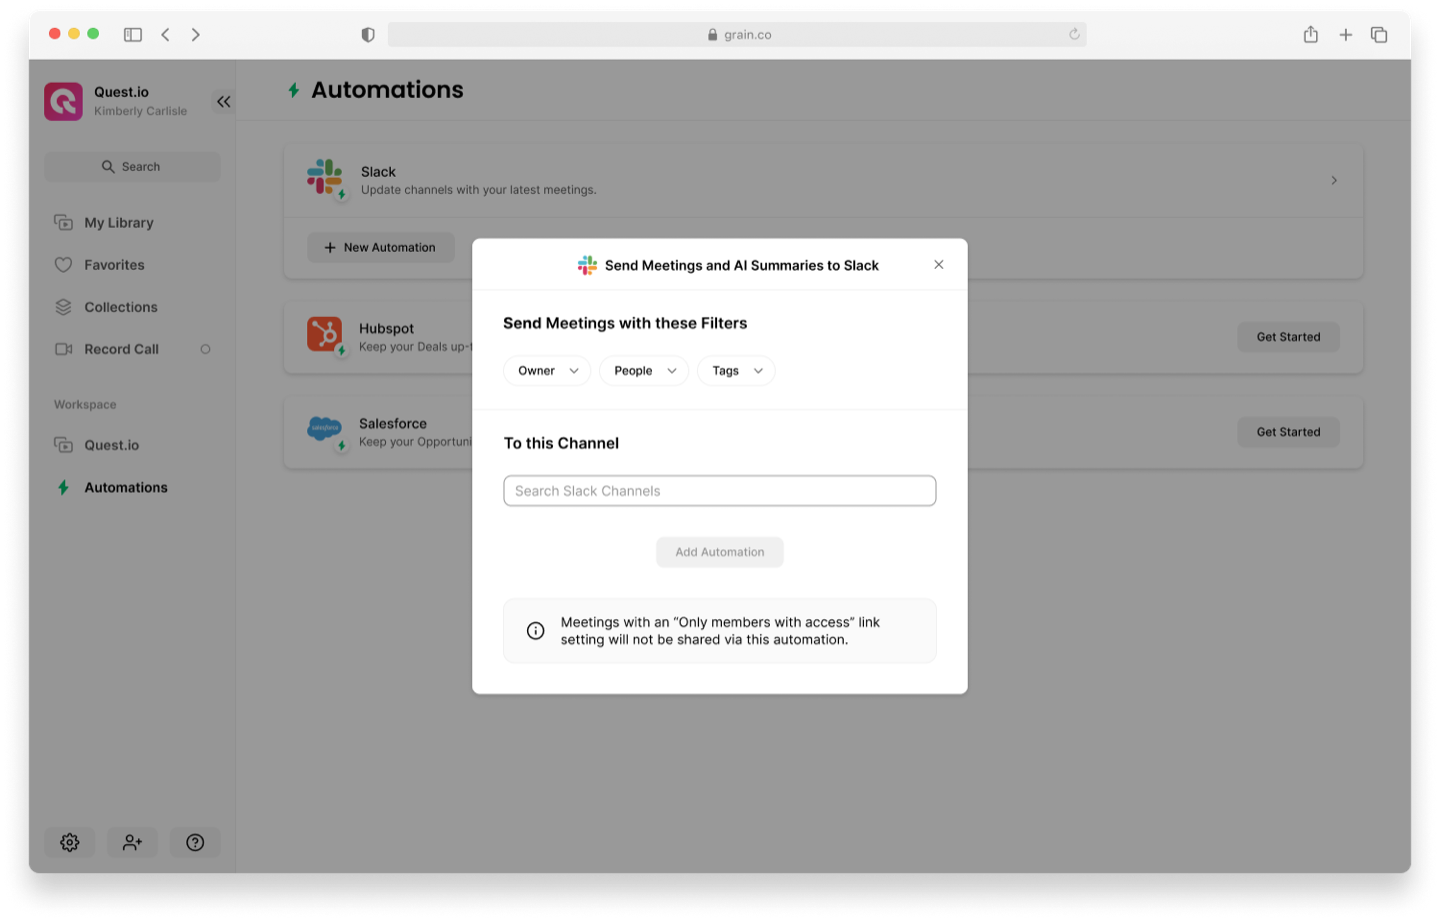This screenshot has height=921, width=1440.
Task: Click the Slack logo in automations list
Action: coord(325,178)
